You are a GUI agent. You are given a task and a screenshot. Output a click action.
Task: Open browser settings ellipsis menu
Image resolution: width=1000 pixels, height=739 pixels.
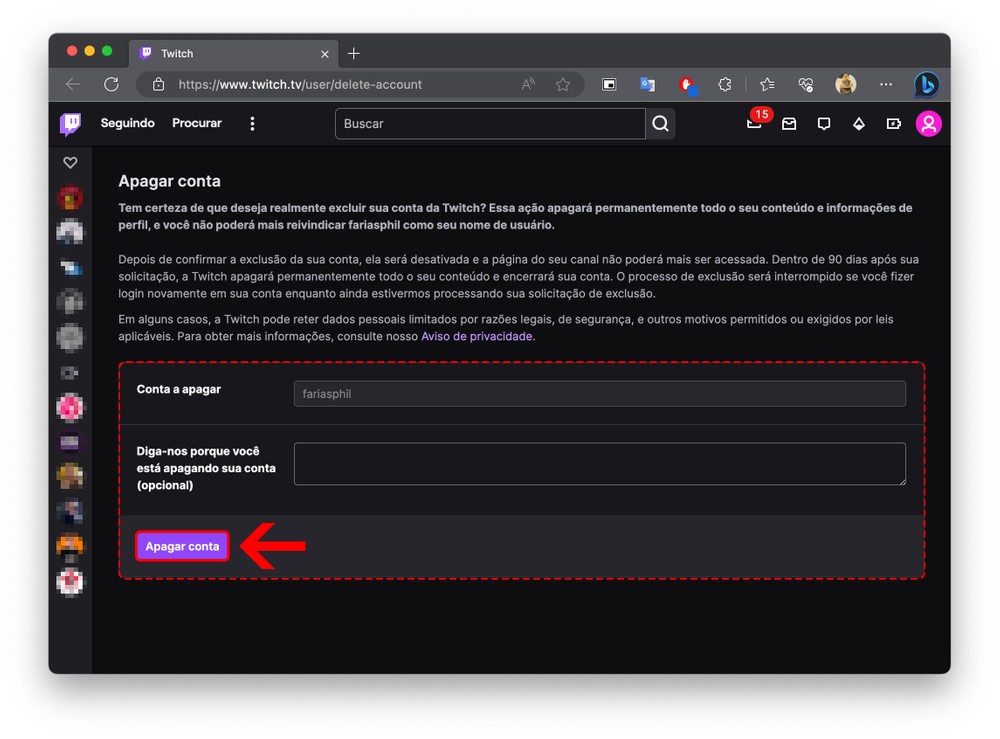886,84
